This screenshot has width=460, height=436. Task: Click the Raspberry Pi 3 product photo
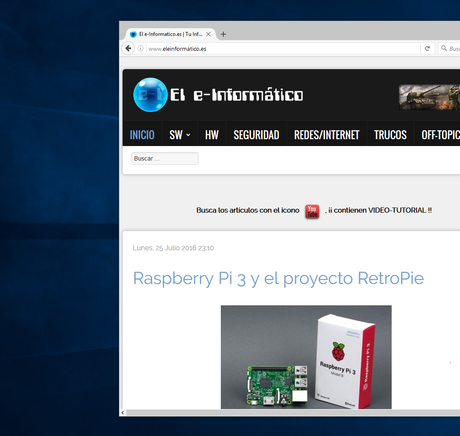point(306,357)
